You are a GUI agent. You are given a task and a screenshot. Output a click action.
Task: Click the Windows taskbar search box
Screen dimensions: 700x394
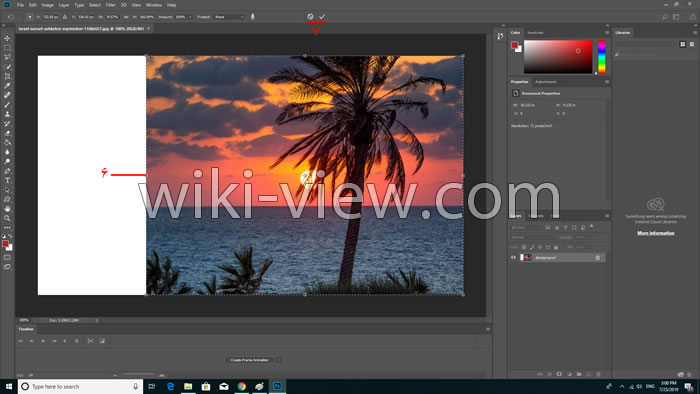[80, 386]
